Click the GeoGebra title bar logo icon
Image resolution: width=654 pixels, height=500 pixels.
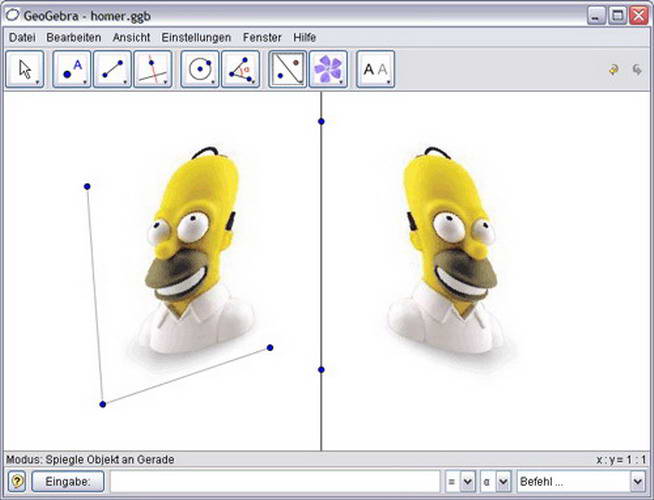pyautogui.click(x=12, y=15)
